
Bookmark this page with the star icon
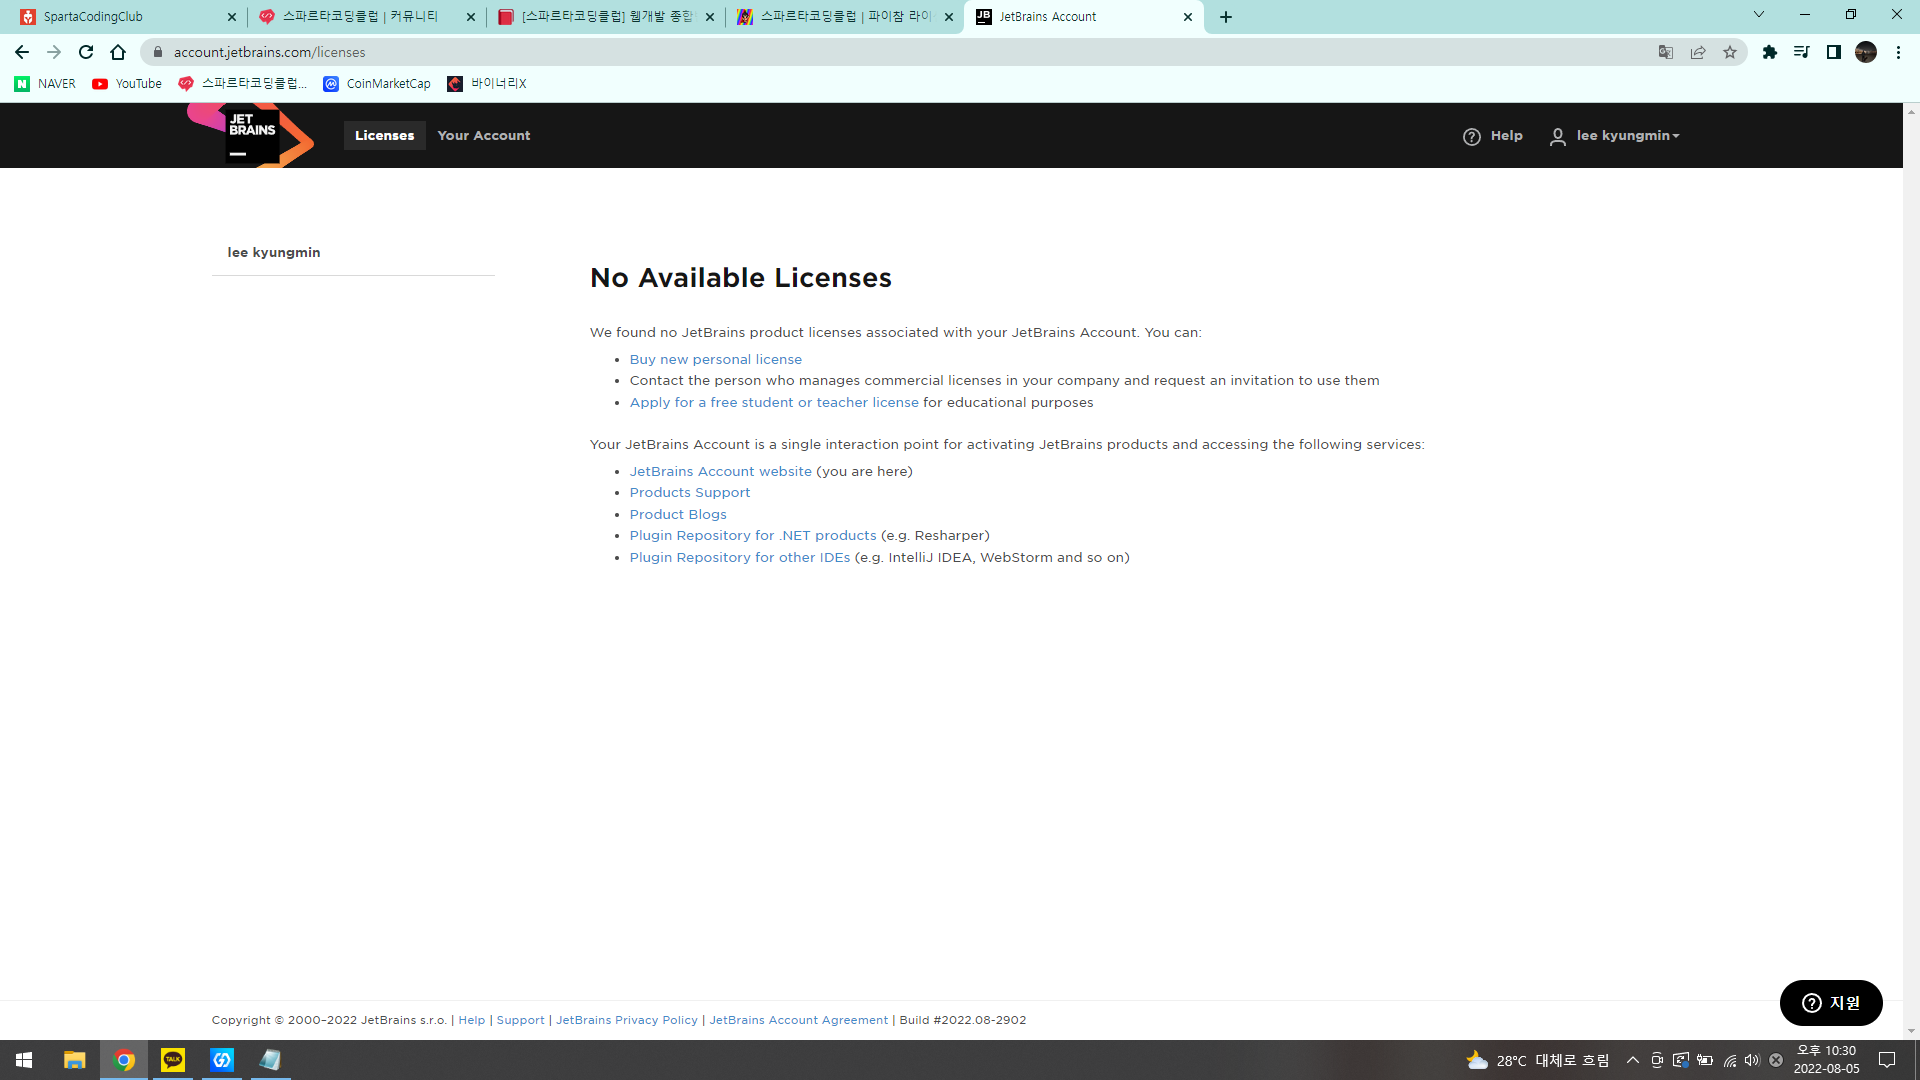tap(1730, 52)
